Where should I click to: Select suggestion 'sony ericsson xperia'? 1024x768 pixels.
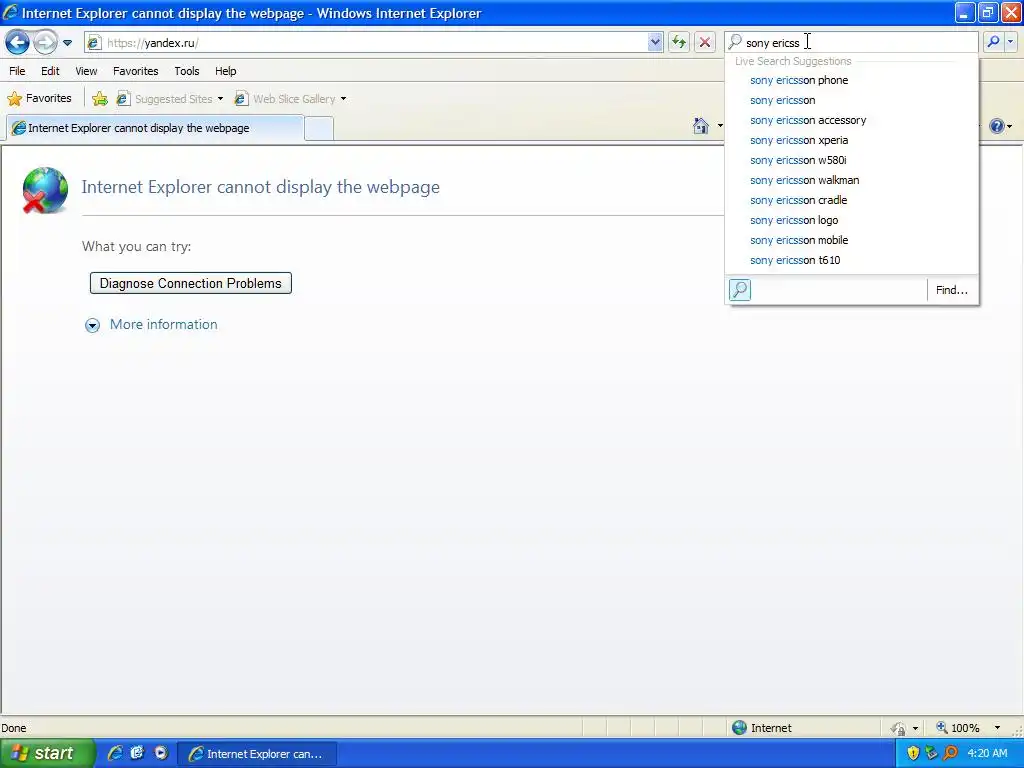(852, 140)
